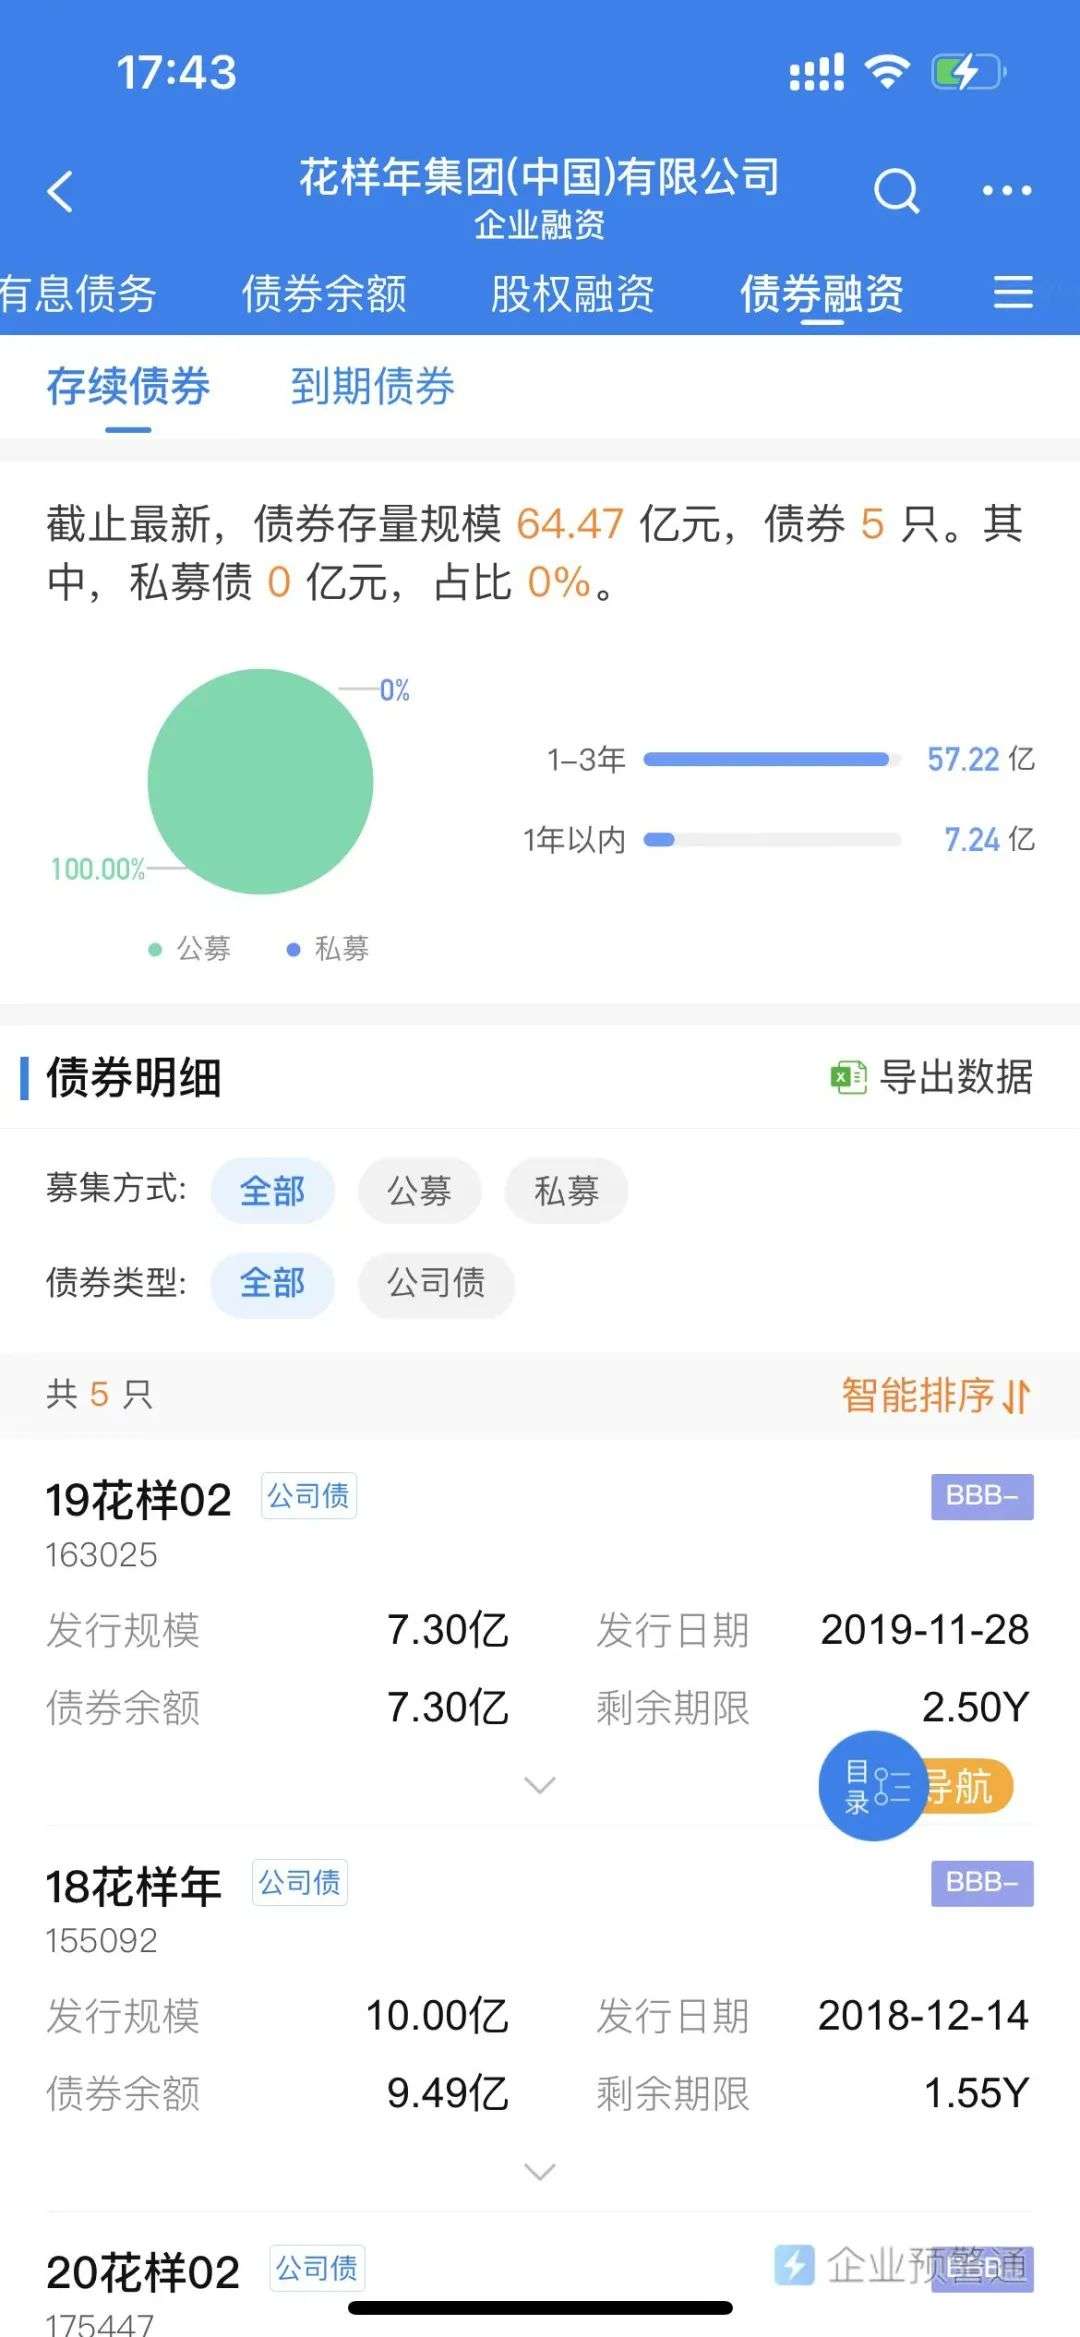Tap bond code 163025

point(101,1555)
